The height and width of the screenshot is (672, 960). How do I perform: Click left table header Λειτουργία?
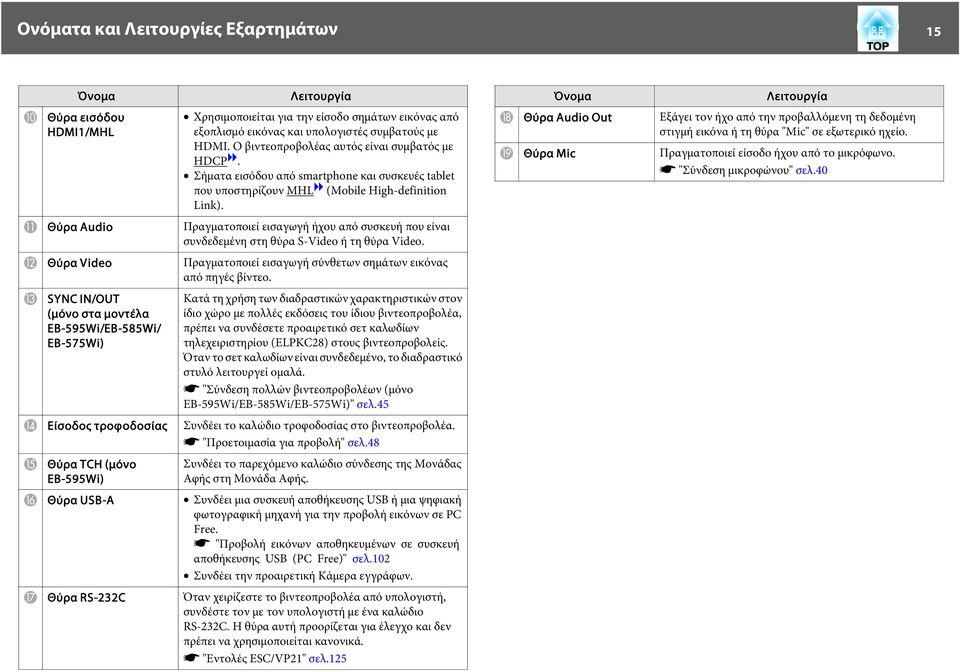320,96
